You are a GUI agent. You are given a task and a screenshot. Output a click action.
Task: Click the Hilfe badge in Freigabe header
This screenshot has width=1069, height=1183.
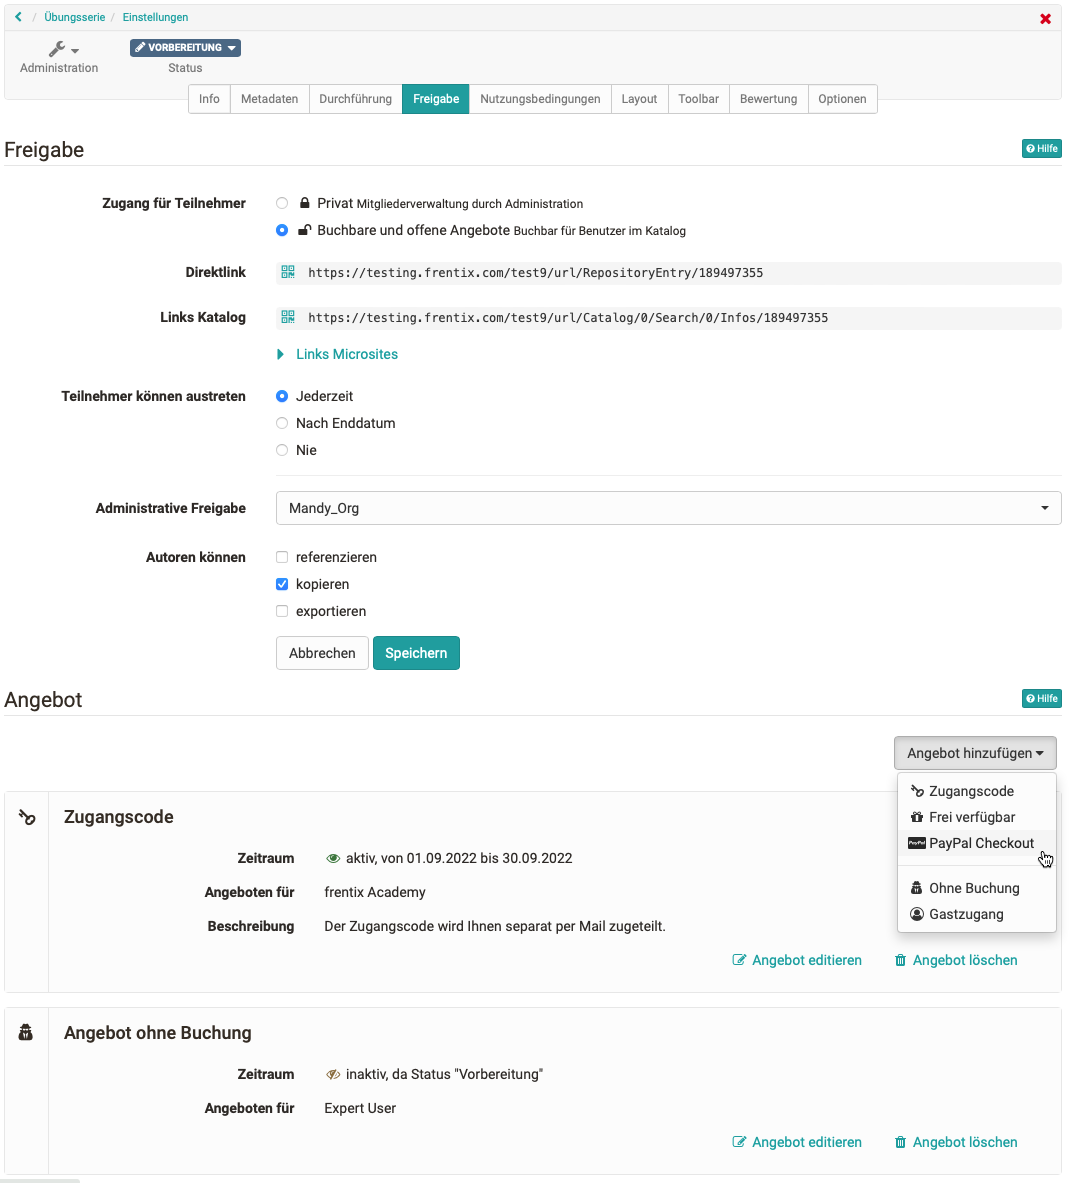pyautogui.click(x=1041, y=149)
